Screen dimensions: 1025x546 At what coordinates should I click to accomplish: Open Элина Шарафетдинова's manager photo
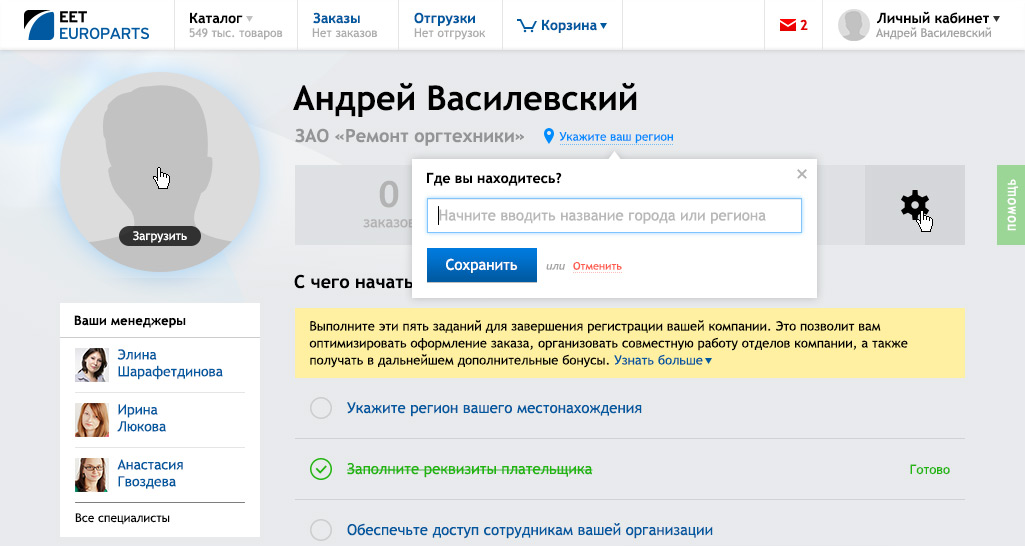coord(92,364)
